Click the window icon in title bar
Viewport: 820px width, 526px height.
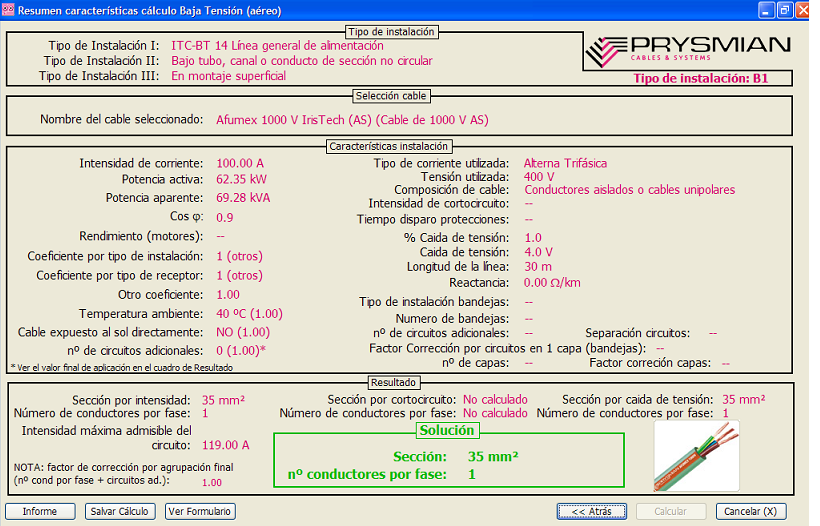(x=8, y=10)
